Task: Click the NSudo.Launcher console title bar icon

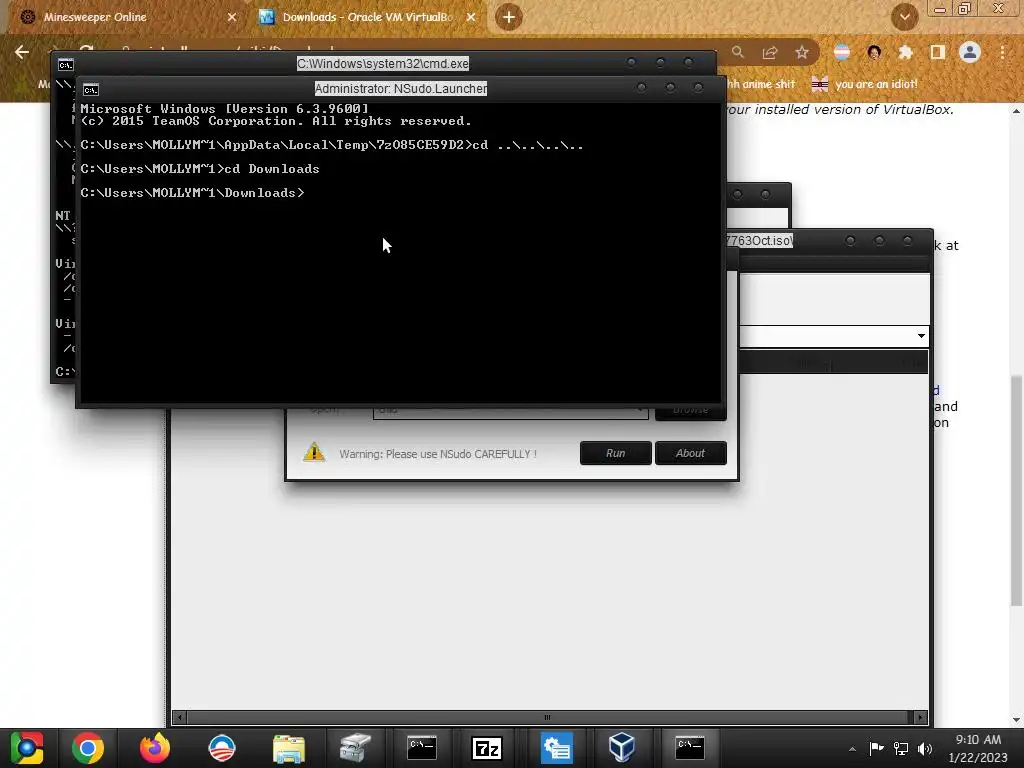Action: (x=91, y=89)
